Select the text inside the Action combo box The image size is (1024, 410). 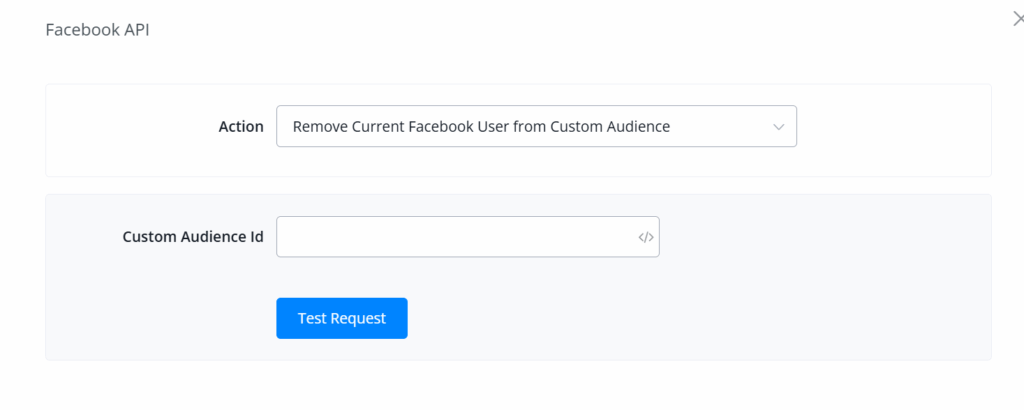pos(480,127)
